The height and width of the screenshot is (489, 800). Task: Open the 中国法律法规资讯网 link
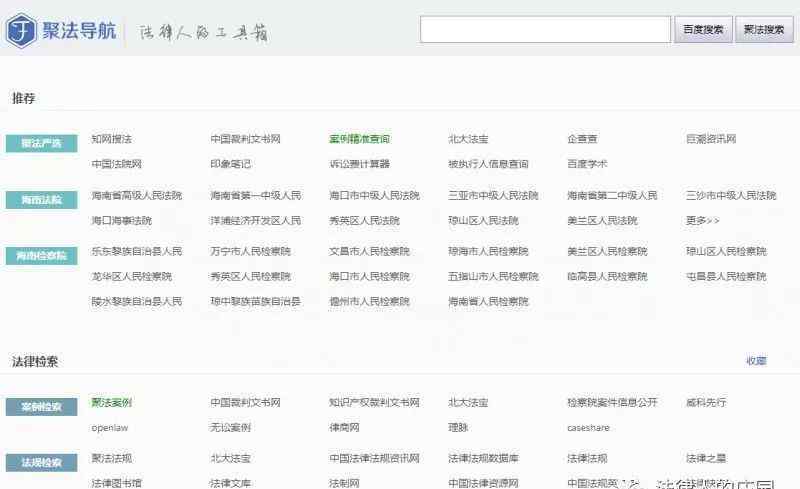[374, 458]
